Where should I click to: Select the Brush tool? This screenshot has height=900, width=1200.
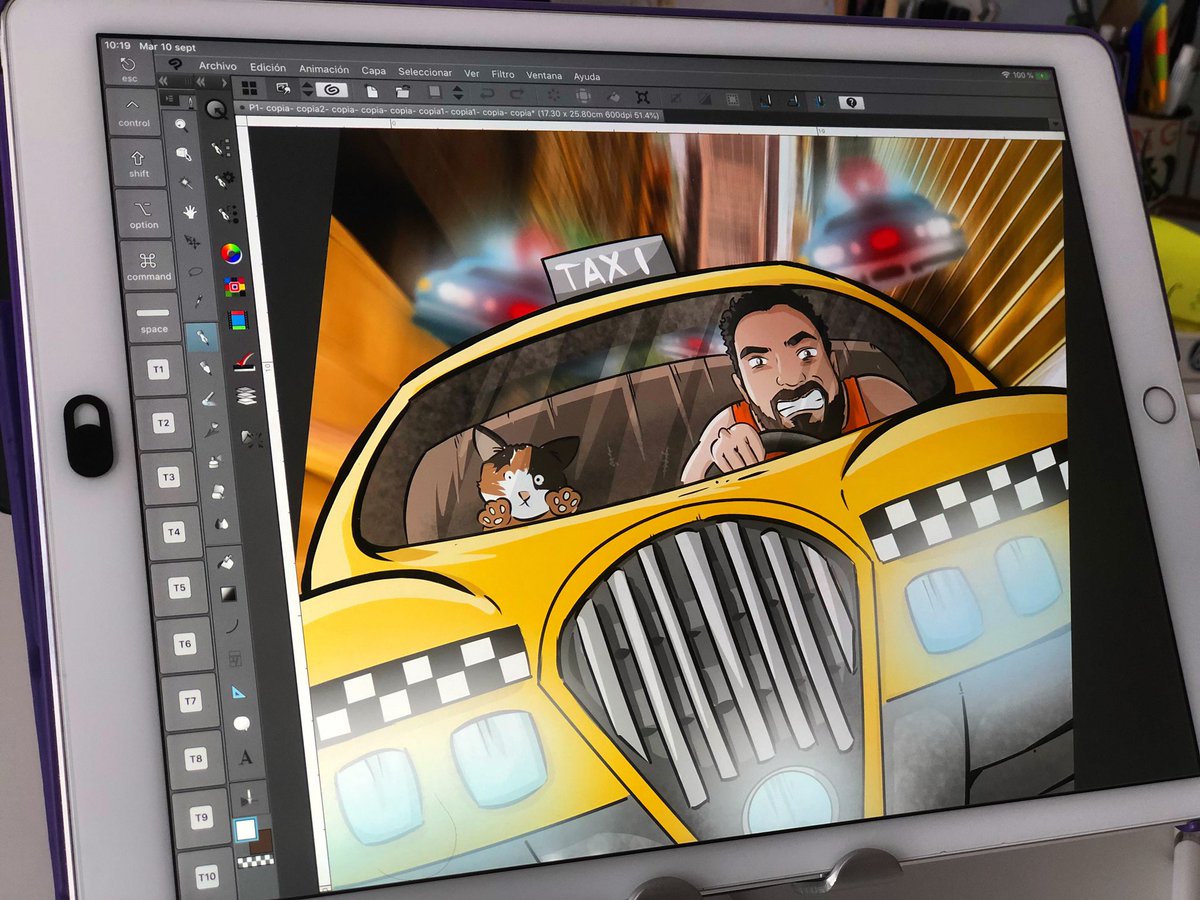click(x=208, y=399)
